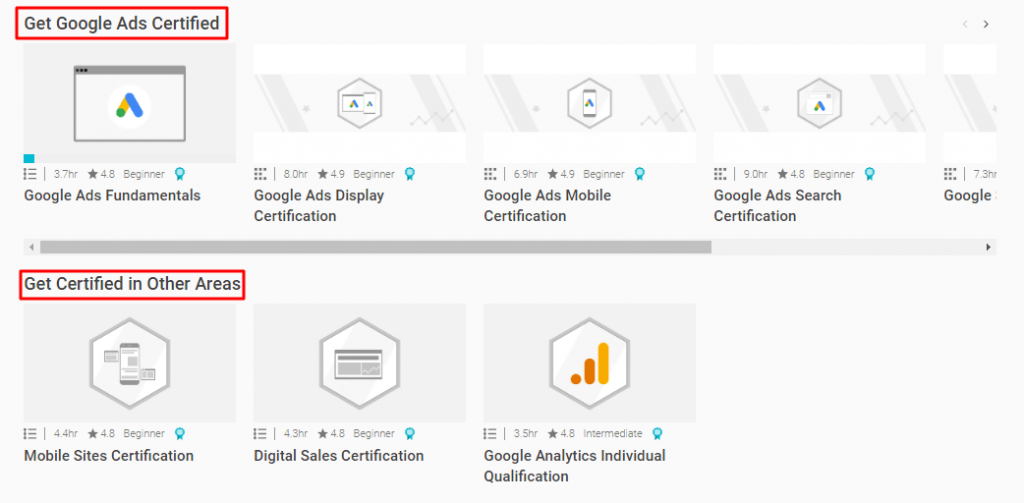This screenshot has width=1024, height=503.
Task: Click certificate badge for Google Ads Search Certification
Action: point(869,174)
